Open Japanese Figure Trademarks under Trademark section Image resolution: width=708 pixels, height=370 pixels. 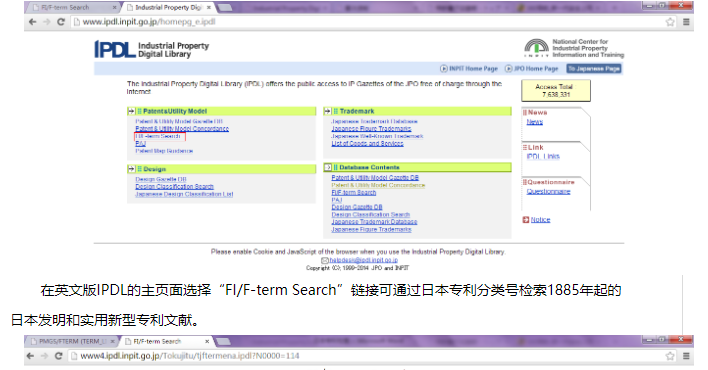[x=371, y=129]
